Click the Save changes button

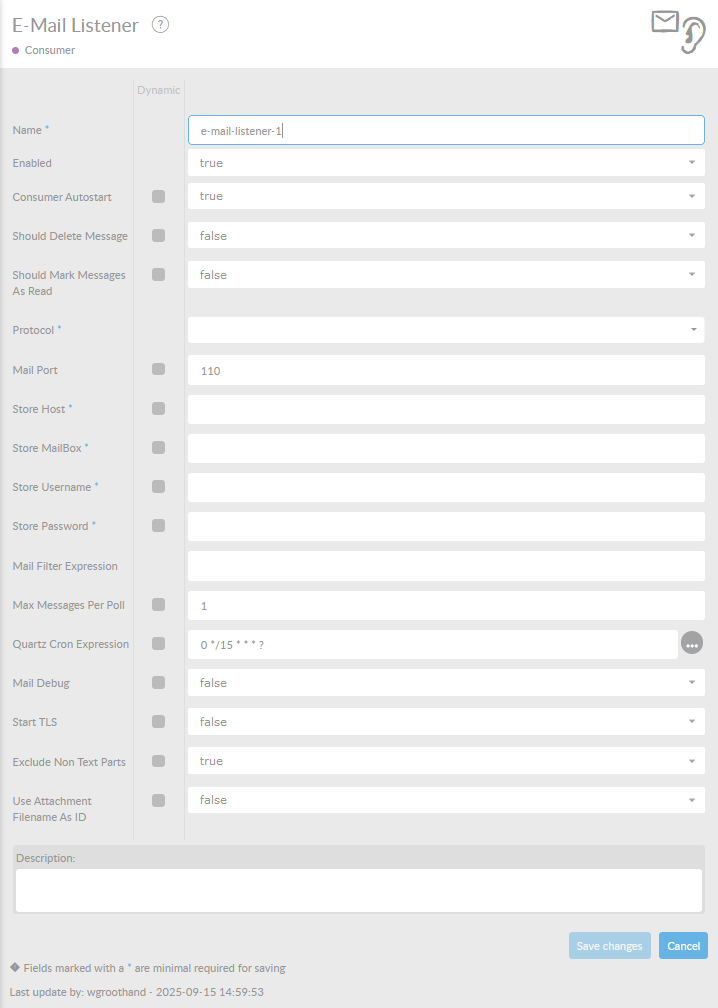point(610,946)
